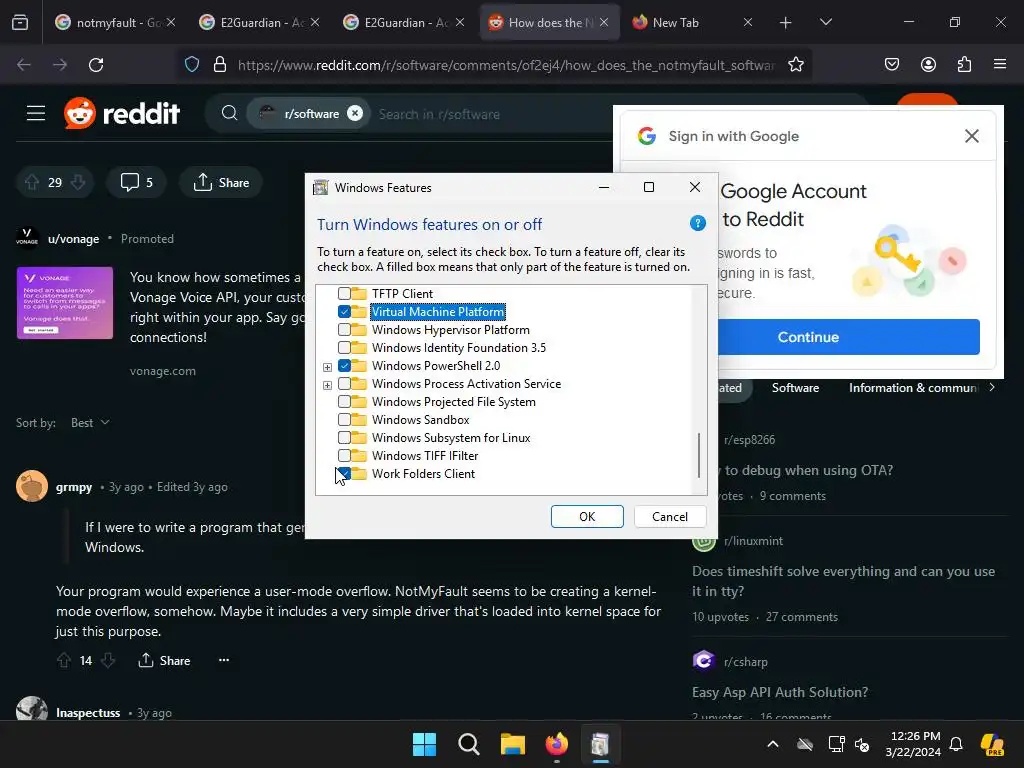Image resolution: width=1024 pixels, height=768 pixels.
Task: Check Windows Process Activation Service box
Action: 344,383
